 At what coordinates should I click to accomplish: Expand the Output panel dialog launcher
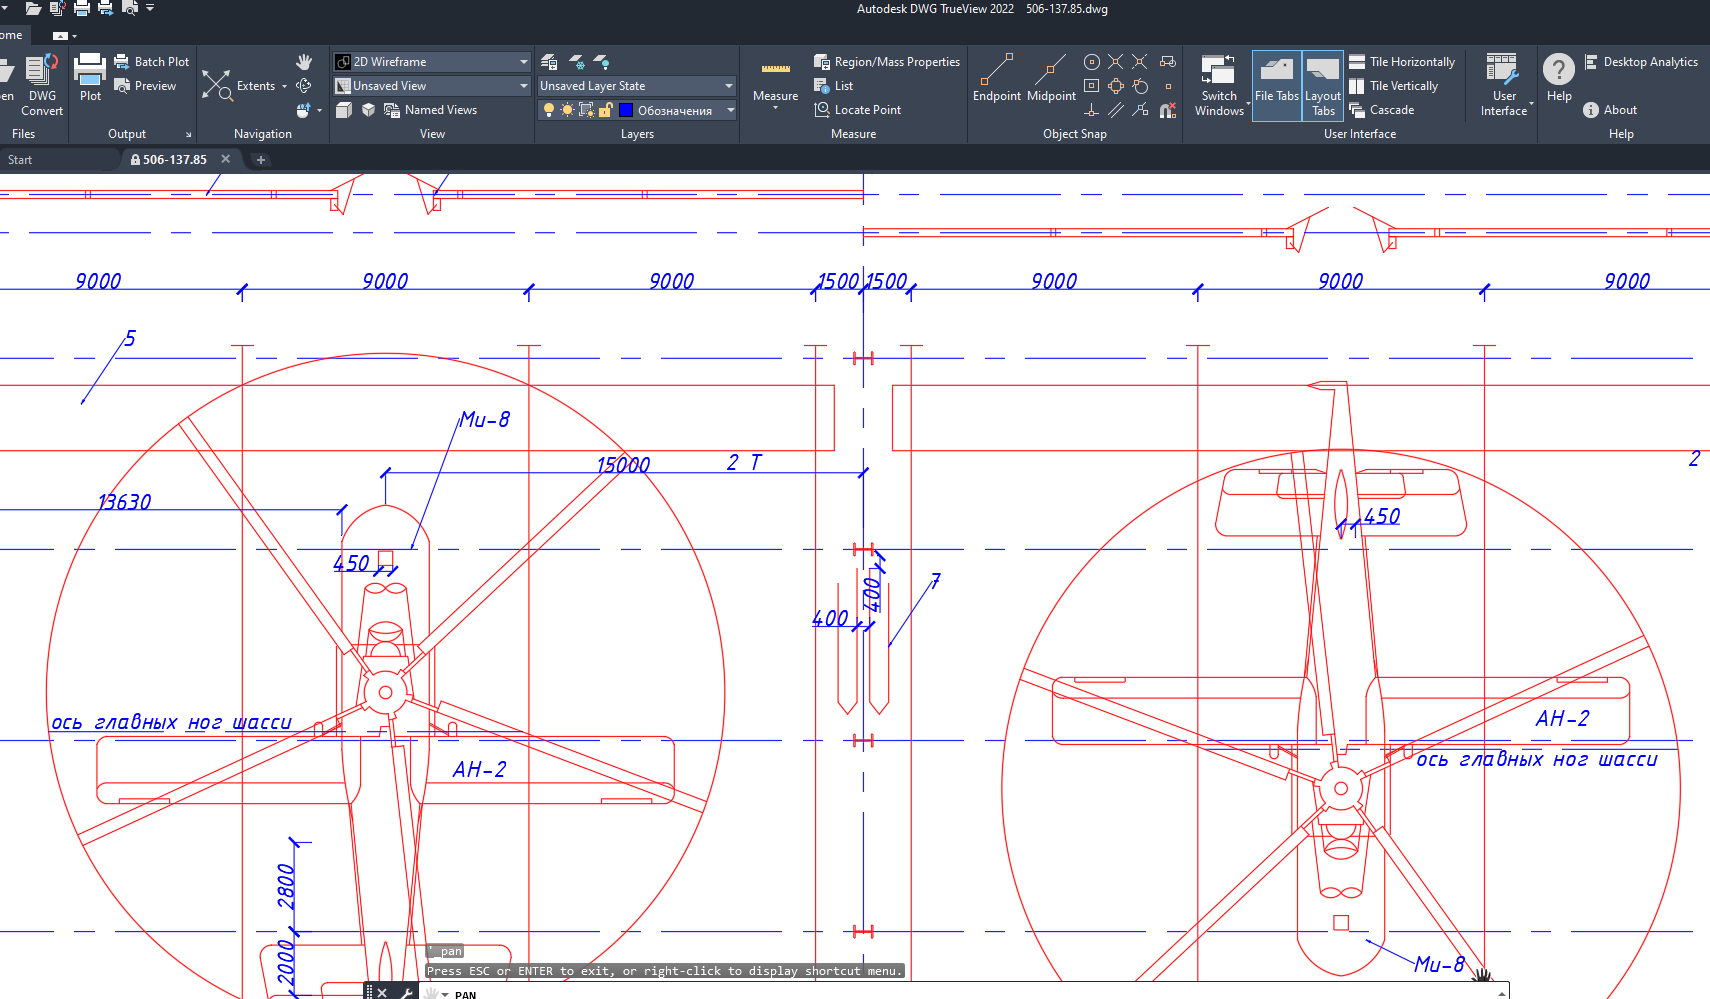tap(188, 134)
